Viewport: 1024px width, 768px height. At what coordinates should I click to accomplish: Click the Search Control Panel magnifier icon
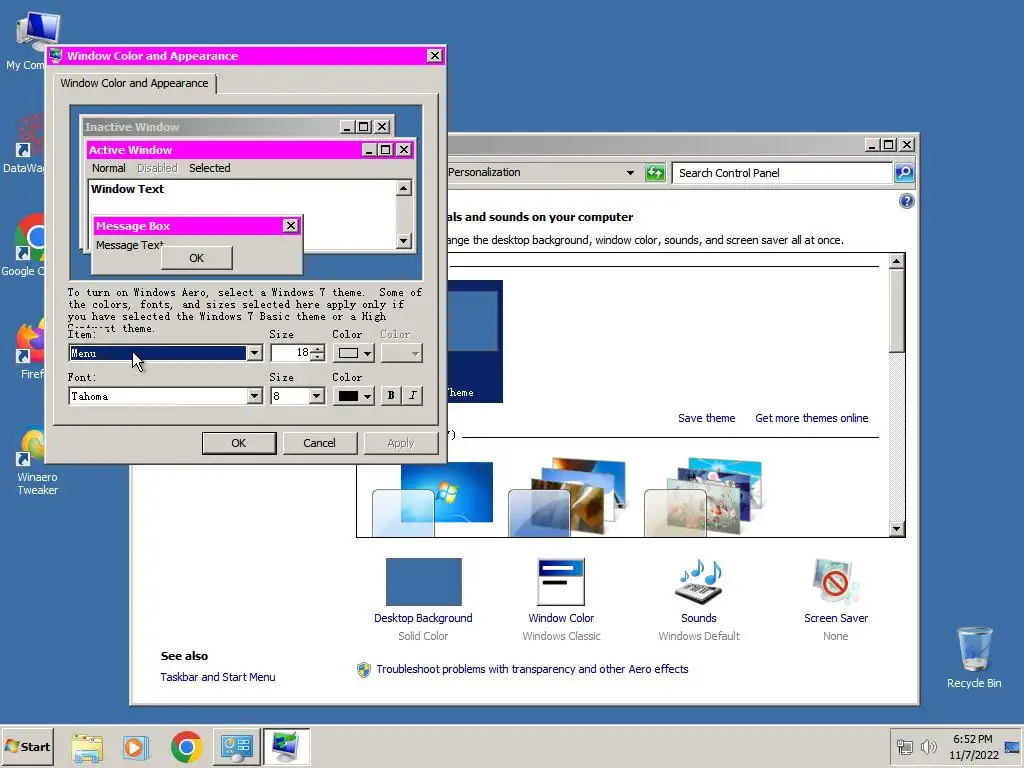(904, 173)
